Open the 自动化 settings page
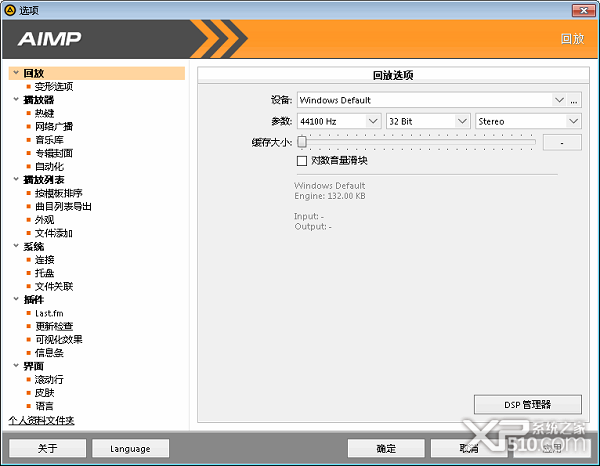 (49, 166)
